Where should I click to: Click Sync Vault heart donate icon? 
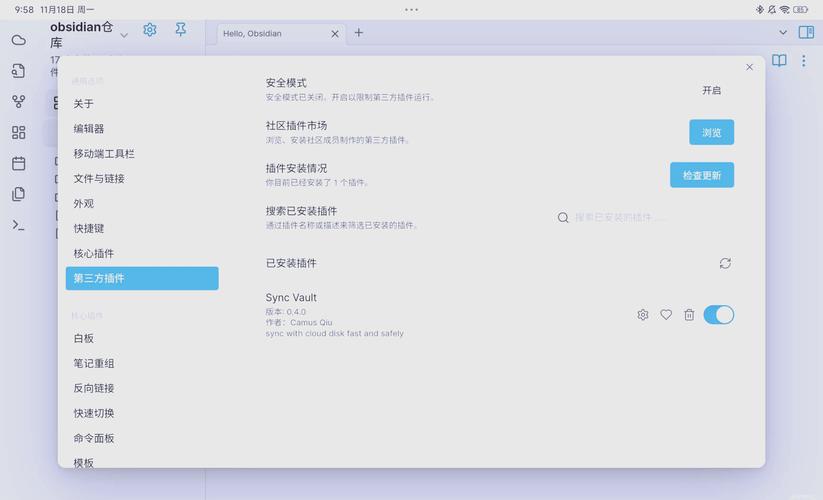(666, 315)
